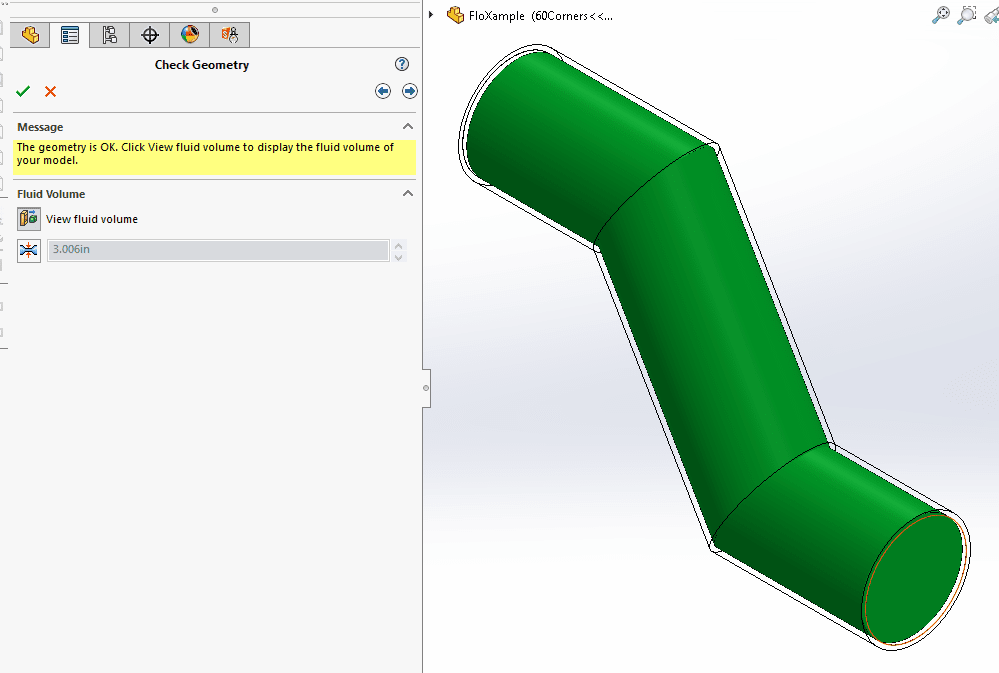Expand the FloXample flyout tree arrow

431,15
